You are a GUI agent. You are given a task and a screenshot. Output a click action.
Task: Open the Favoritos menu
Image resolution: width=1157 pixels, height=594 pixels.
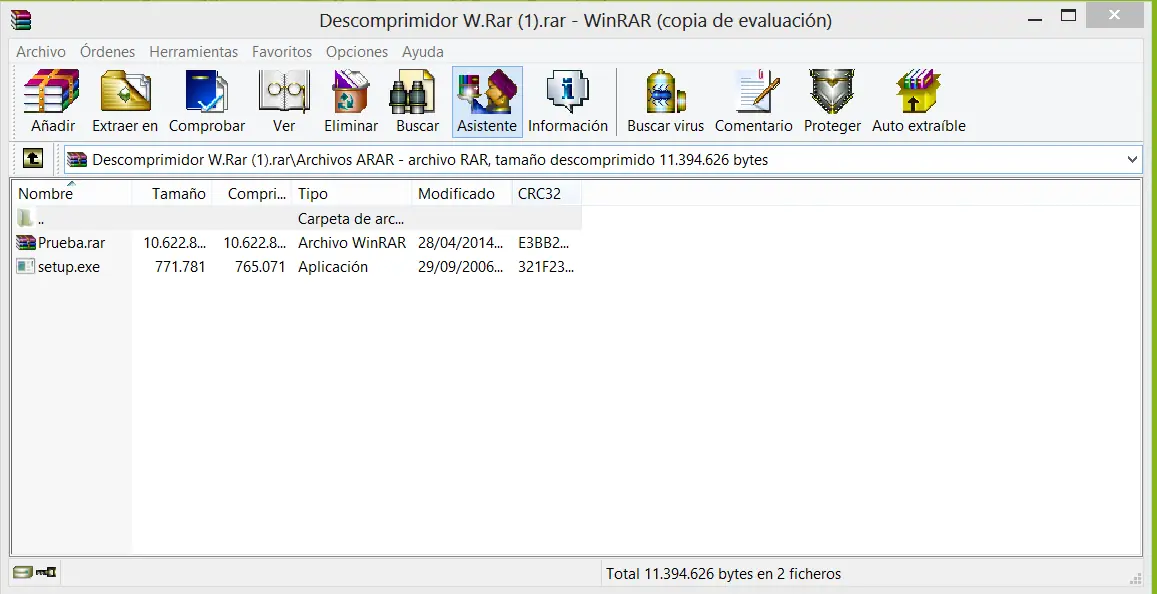click(282, 52)
